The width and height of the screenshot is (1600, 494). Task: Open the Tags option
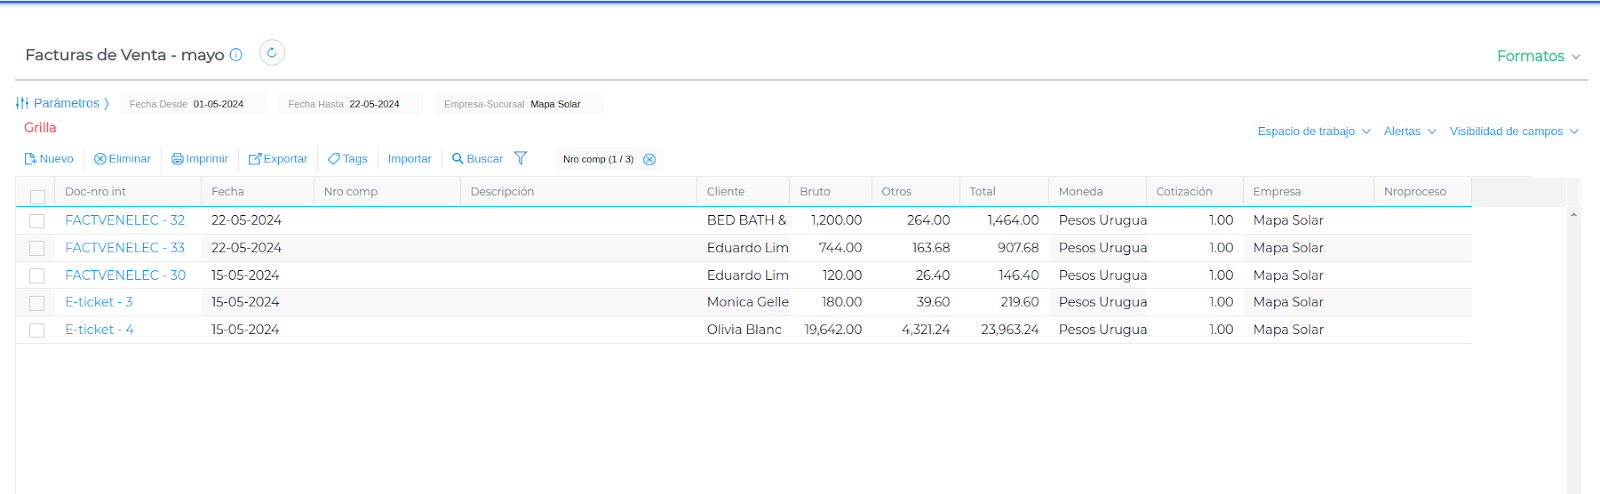coord(348,159)
